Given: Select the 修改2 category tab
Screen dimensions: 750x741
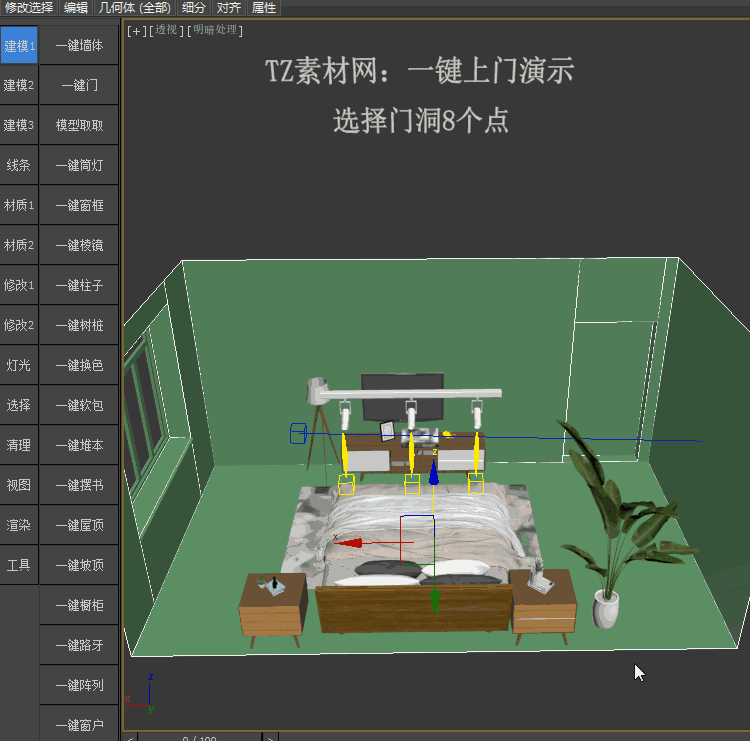Looking at the screenshot, I should click(x=19, y=325).
